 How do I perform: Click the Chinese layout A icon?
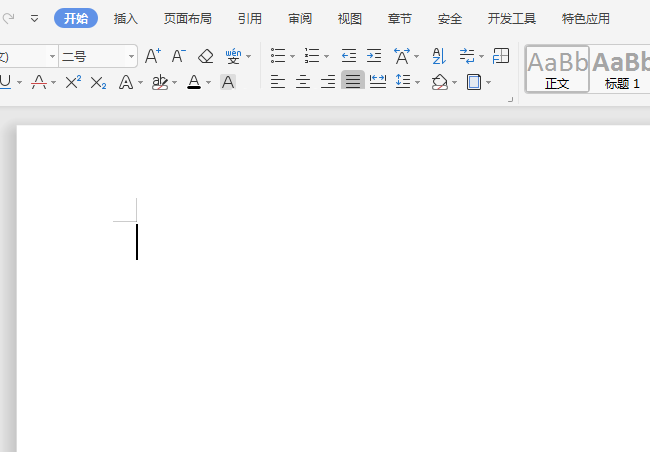point(402,56)
